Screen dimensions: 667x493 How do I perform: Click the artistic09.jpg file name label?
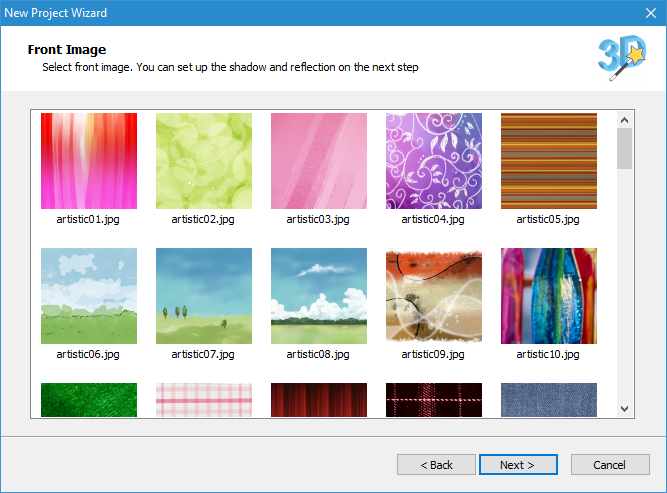coord(433,354)
